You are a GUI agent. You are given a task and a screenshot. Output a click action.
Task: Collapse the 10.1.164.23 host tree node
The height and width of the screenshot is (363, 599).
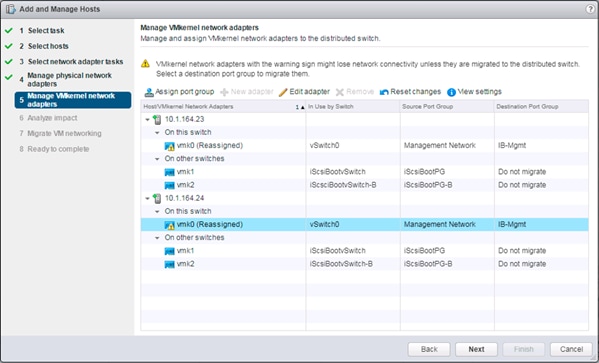tap(147, 120)
